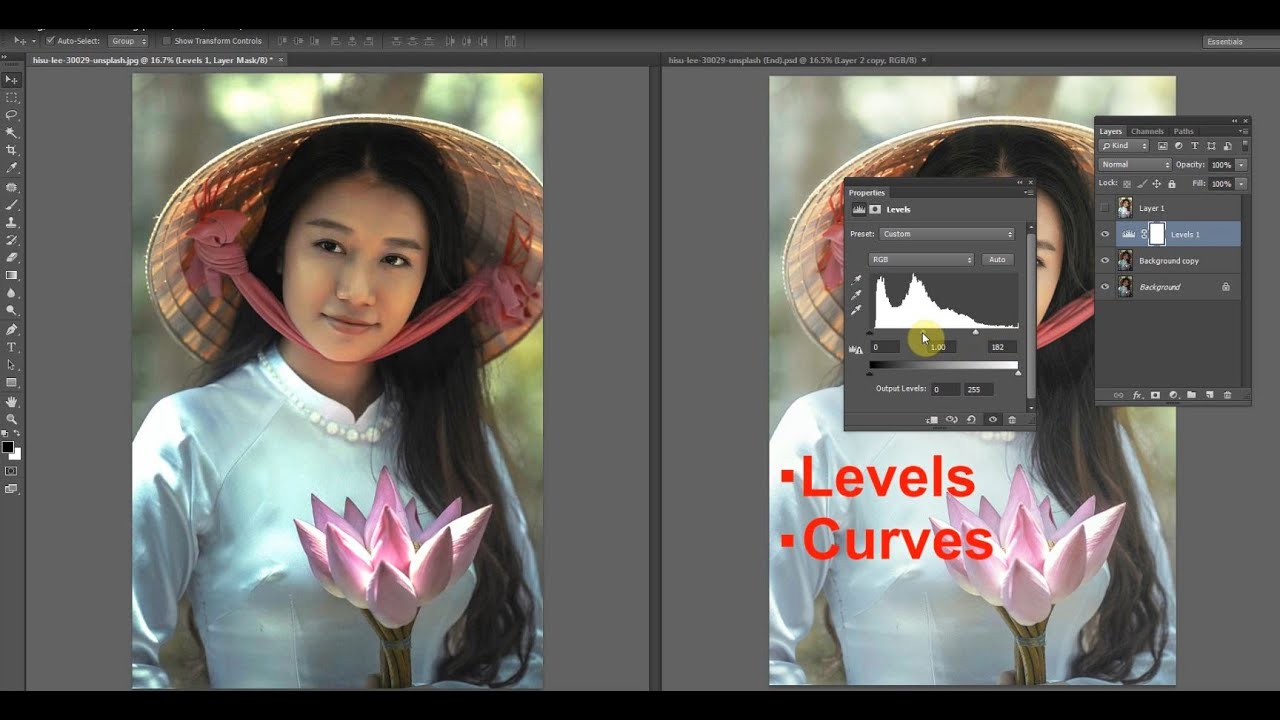Select the History Brush tool
Image resolution: width=1280 pixels, height=720 pixels.
pyautogui.click(x=12, y=240)
